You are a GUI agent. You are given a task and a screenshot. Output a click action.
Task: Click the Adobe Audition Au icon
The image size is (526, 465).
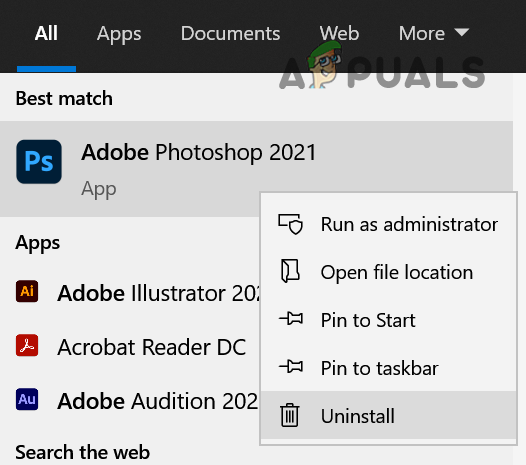pos(27,399)
